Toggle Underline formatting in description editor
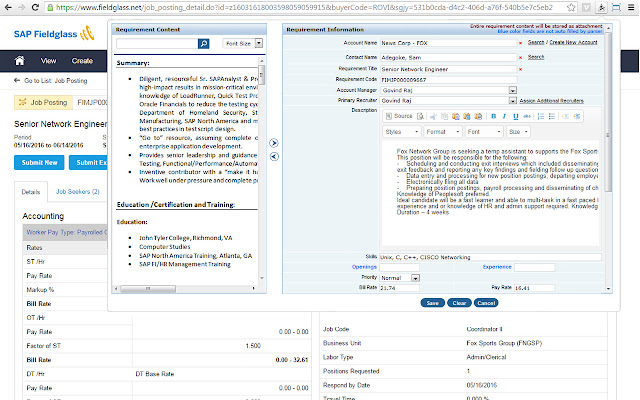This screenshot has height=400, width=640. pos(516,116)
